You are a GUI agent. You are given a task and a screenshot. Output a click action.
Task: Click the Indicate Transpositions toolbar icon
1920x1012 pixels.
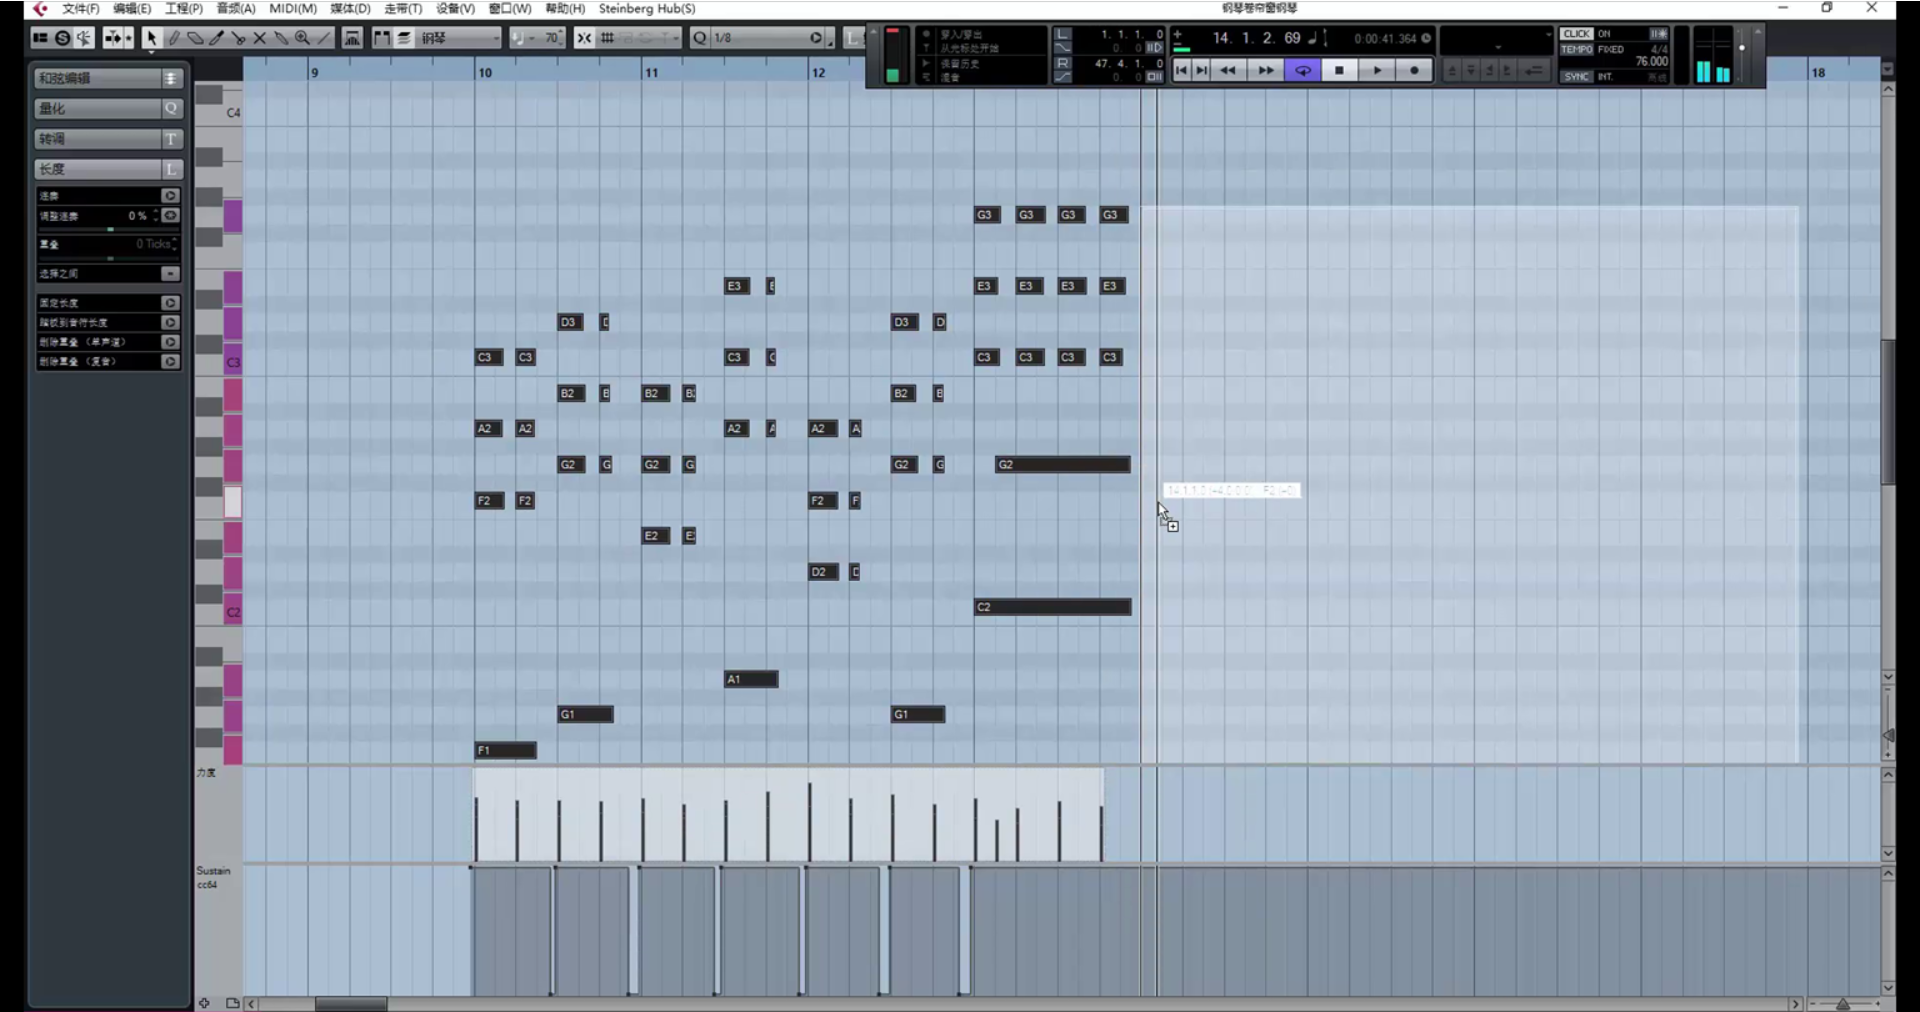pyautogui.click(x=352, y=38)
